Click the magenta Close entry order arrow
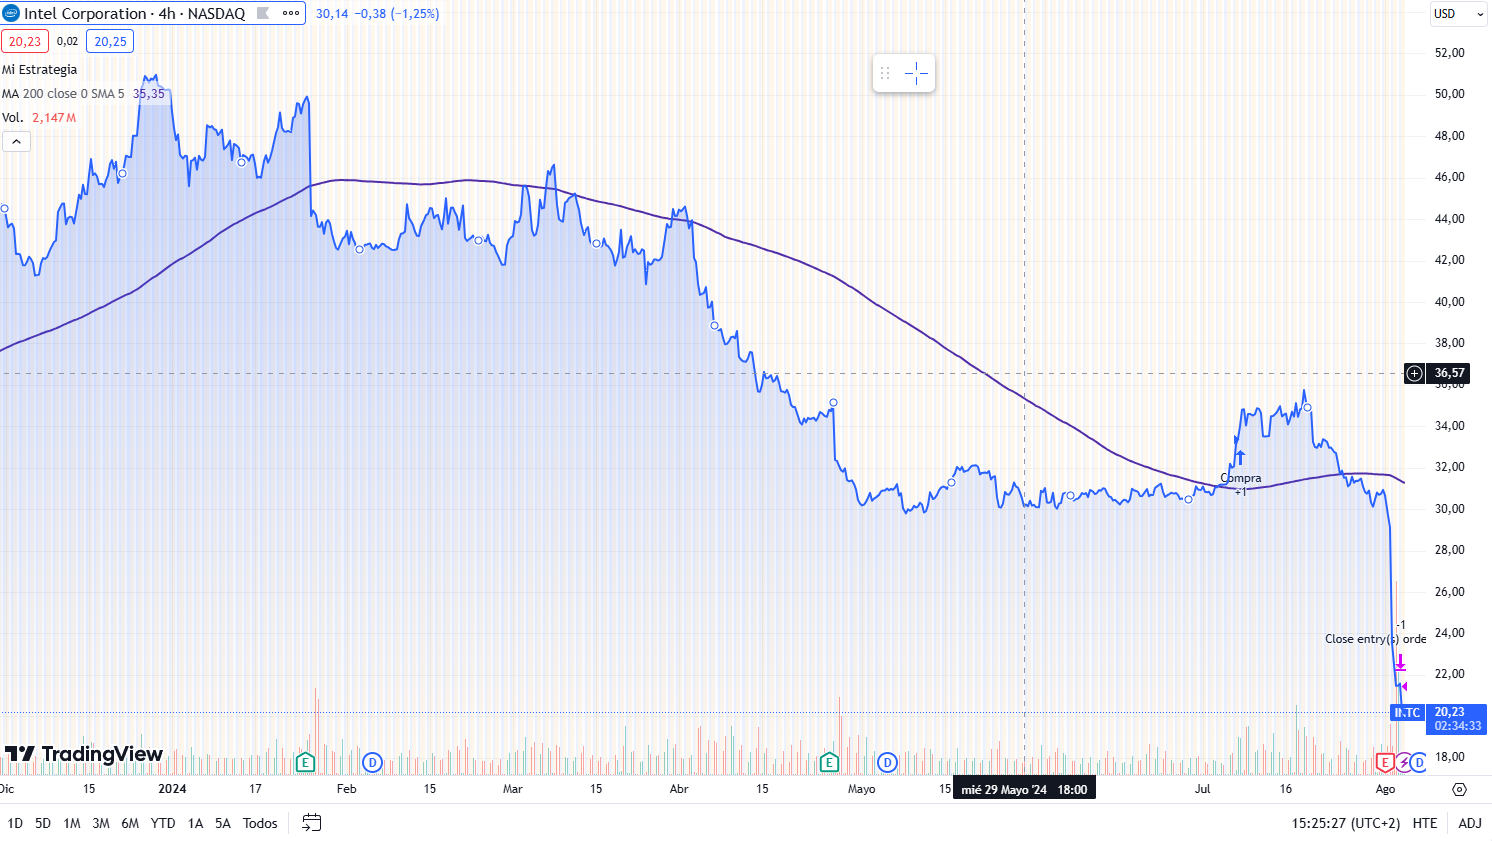The image size is (1492, 841). tap(1401, 662)
